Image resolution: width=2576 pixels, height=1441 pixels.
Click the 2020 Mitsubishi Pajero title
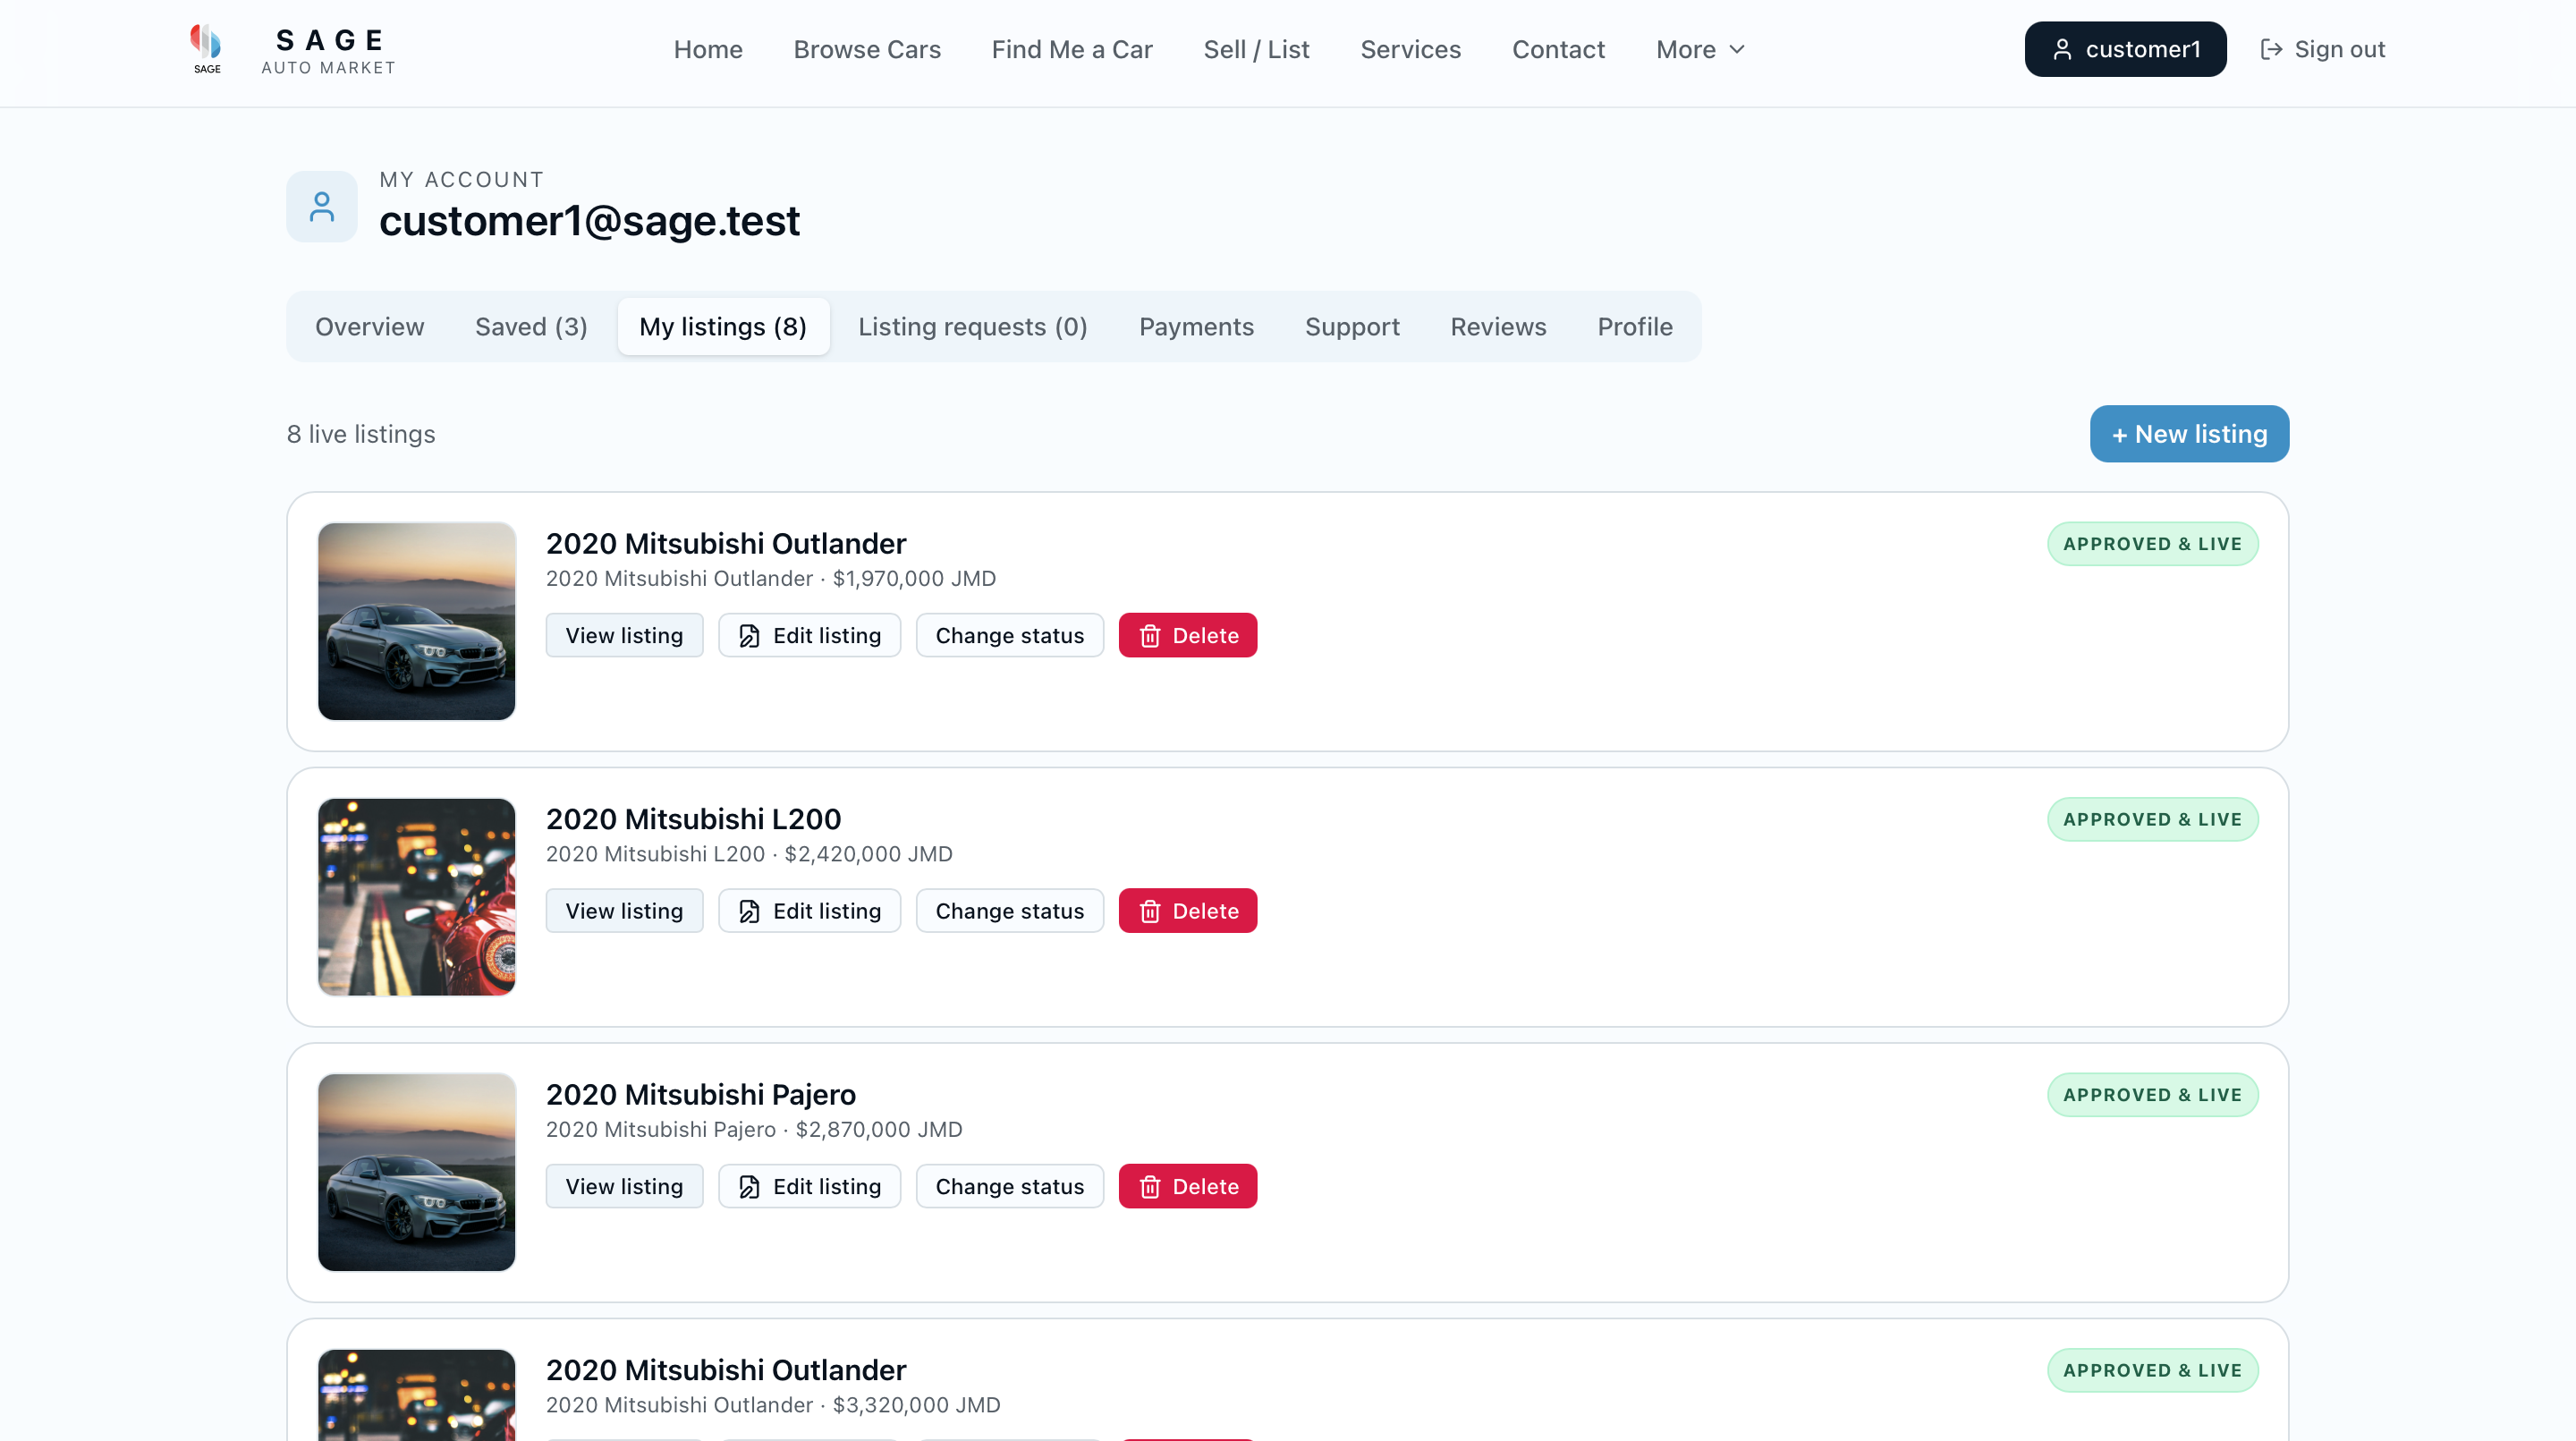point(700,1095)
